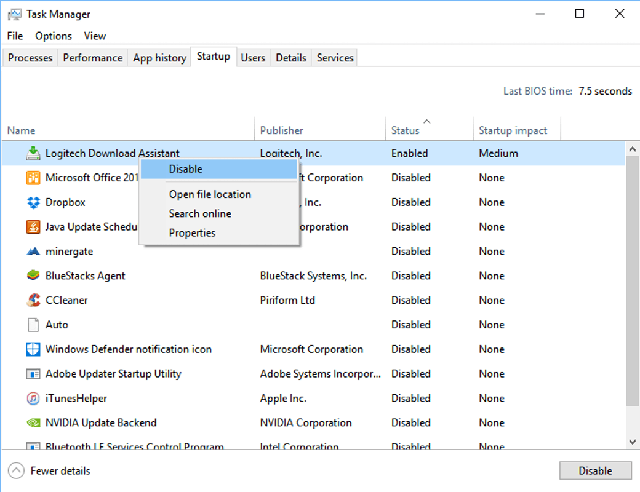Viewport: 640px width, 492px height.
Task: Switch to the Performance tab
Action: 93,58
